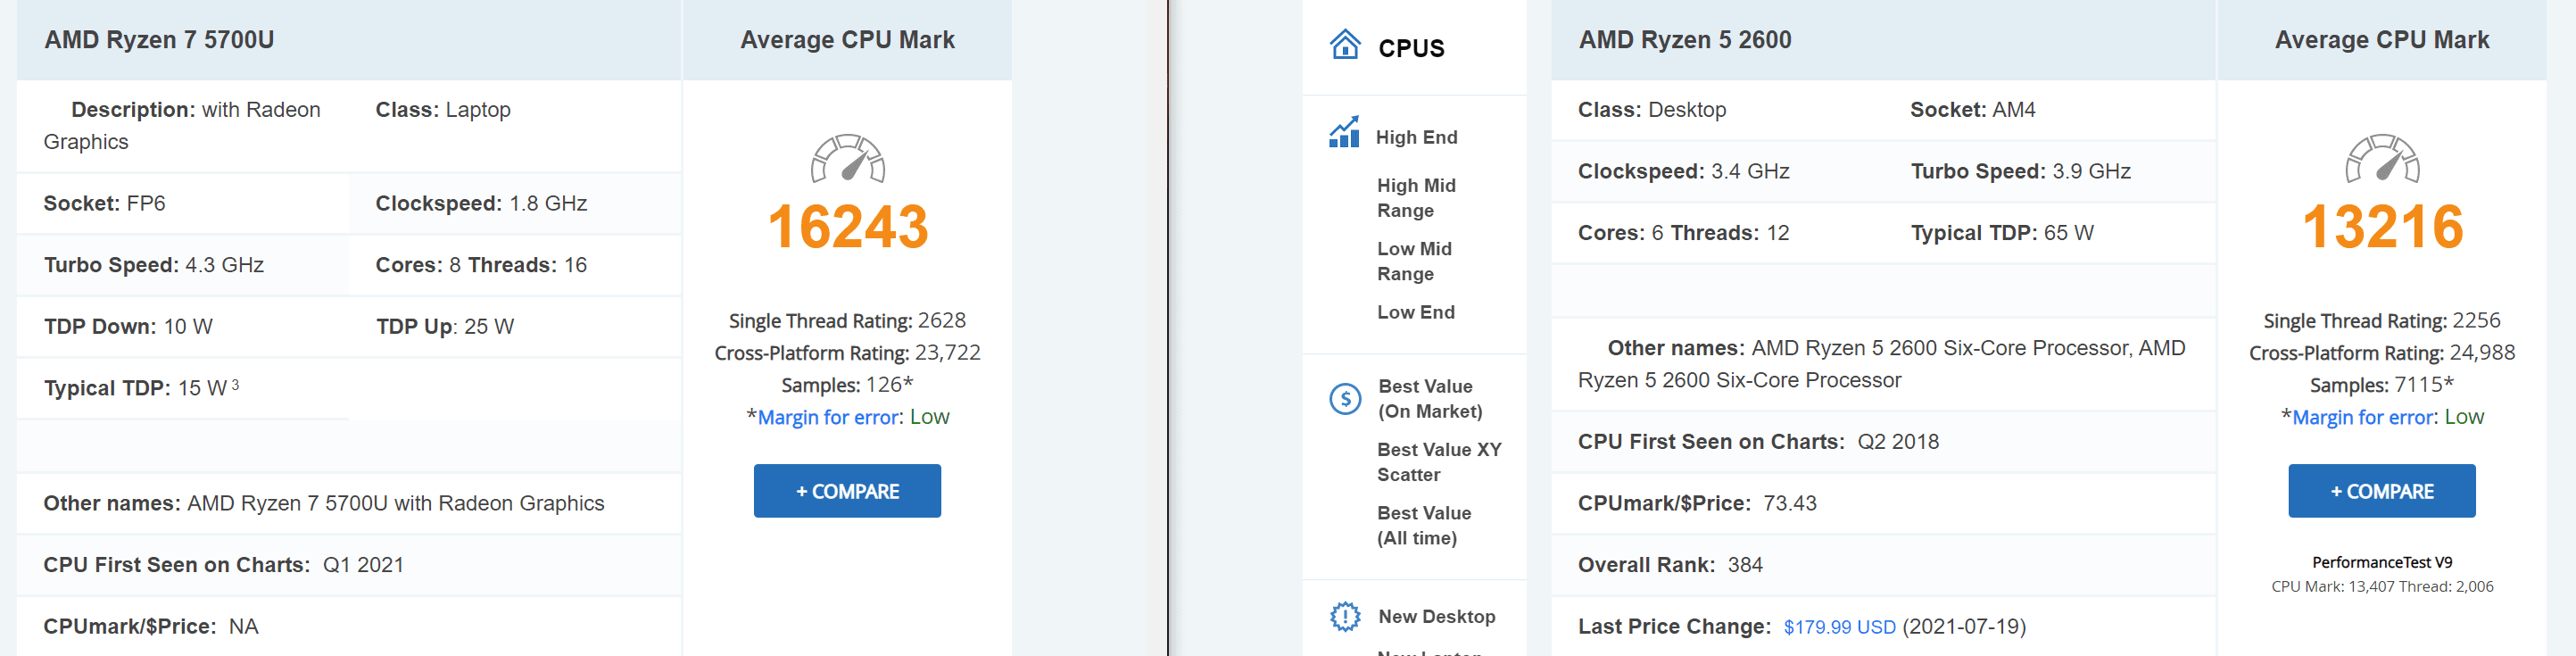Click Average CPU Mark header above 13216
2576x656 pixels.
(2382, 40)
